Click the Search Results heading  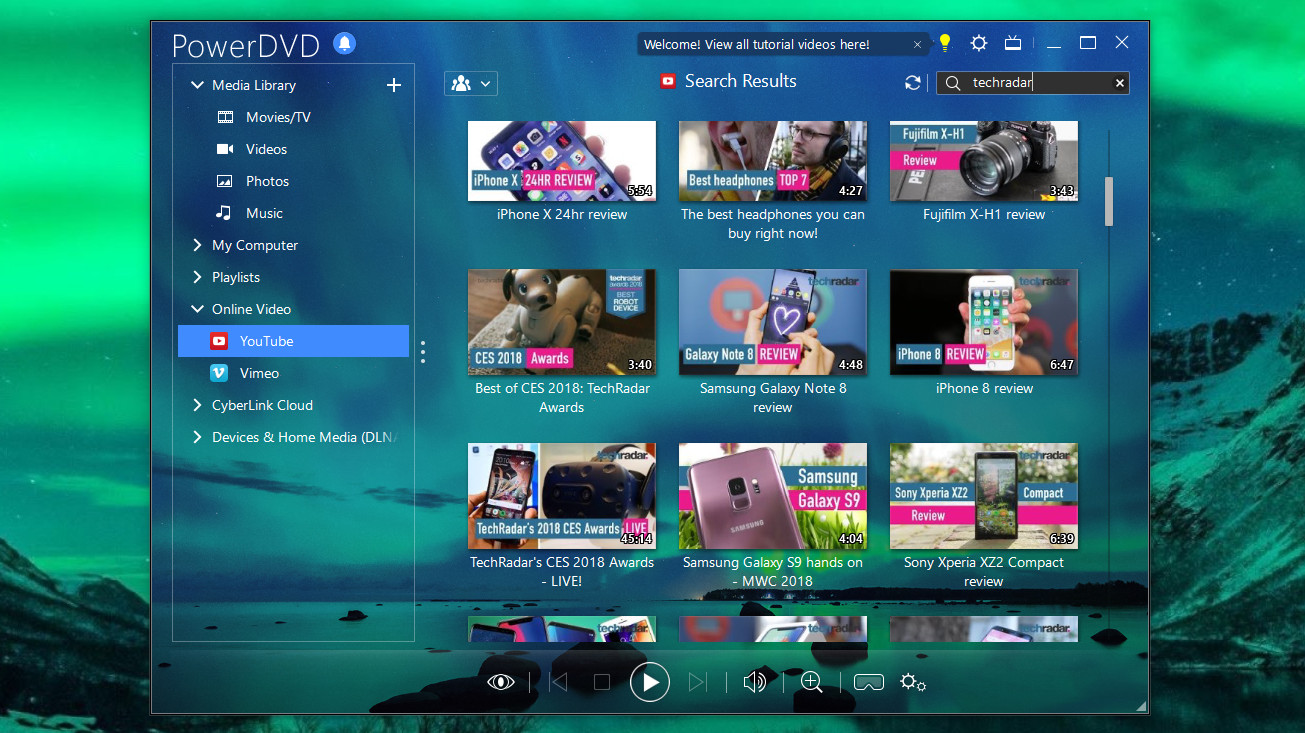pyautogui.click(x=741, y=81)
